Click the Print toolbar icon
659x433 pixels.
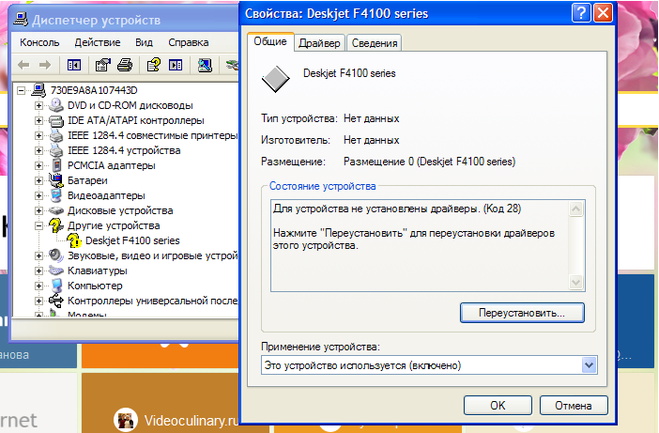click(x=125, y=65)
